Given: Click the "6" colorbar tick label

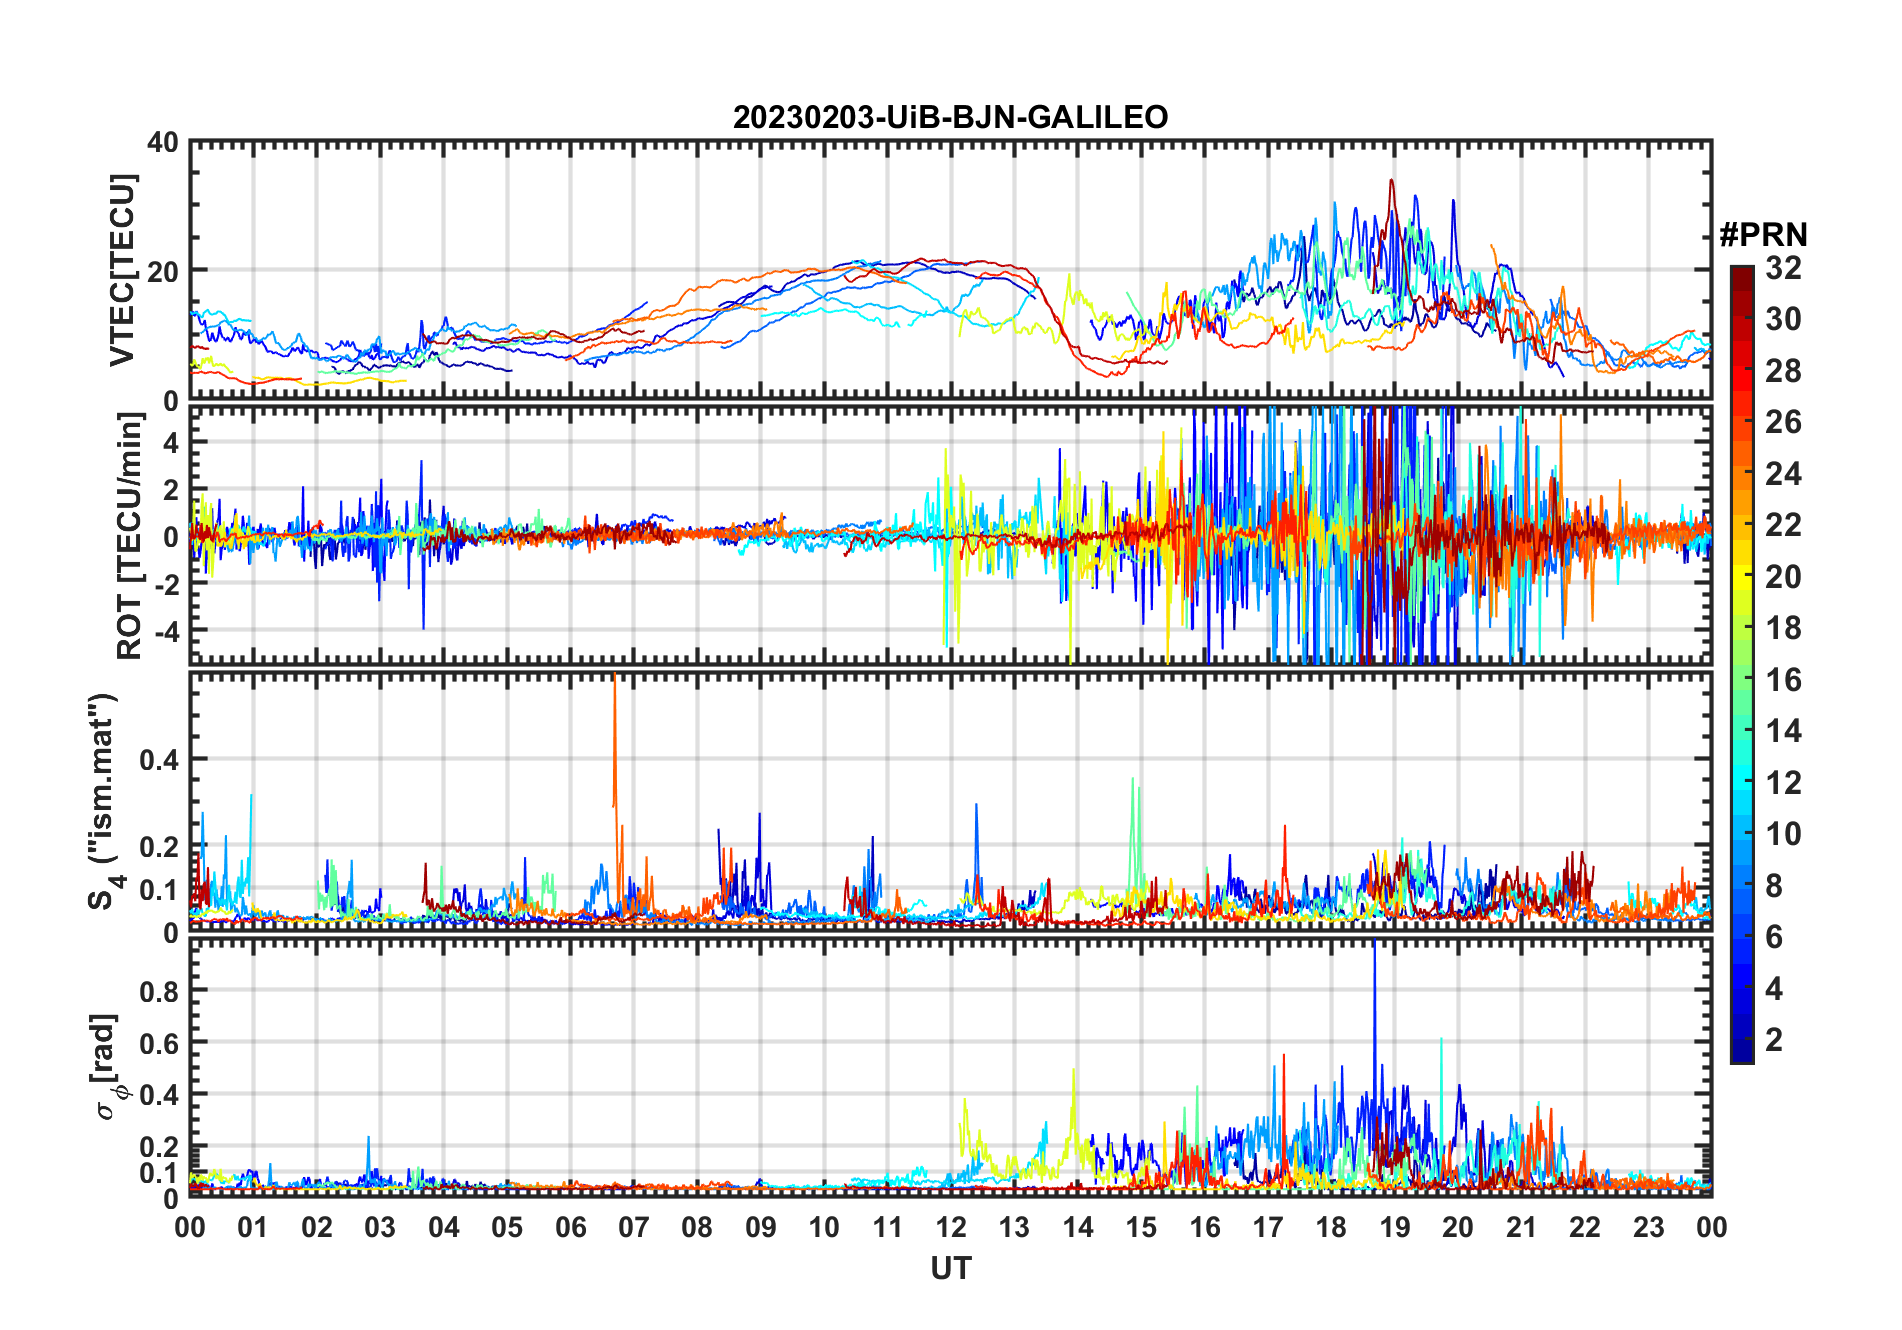Looking at the screenshot, I should pos(1774,937).
